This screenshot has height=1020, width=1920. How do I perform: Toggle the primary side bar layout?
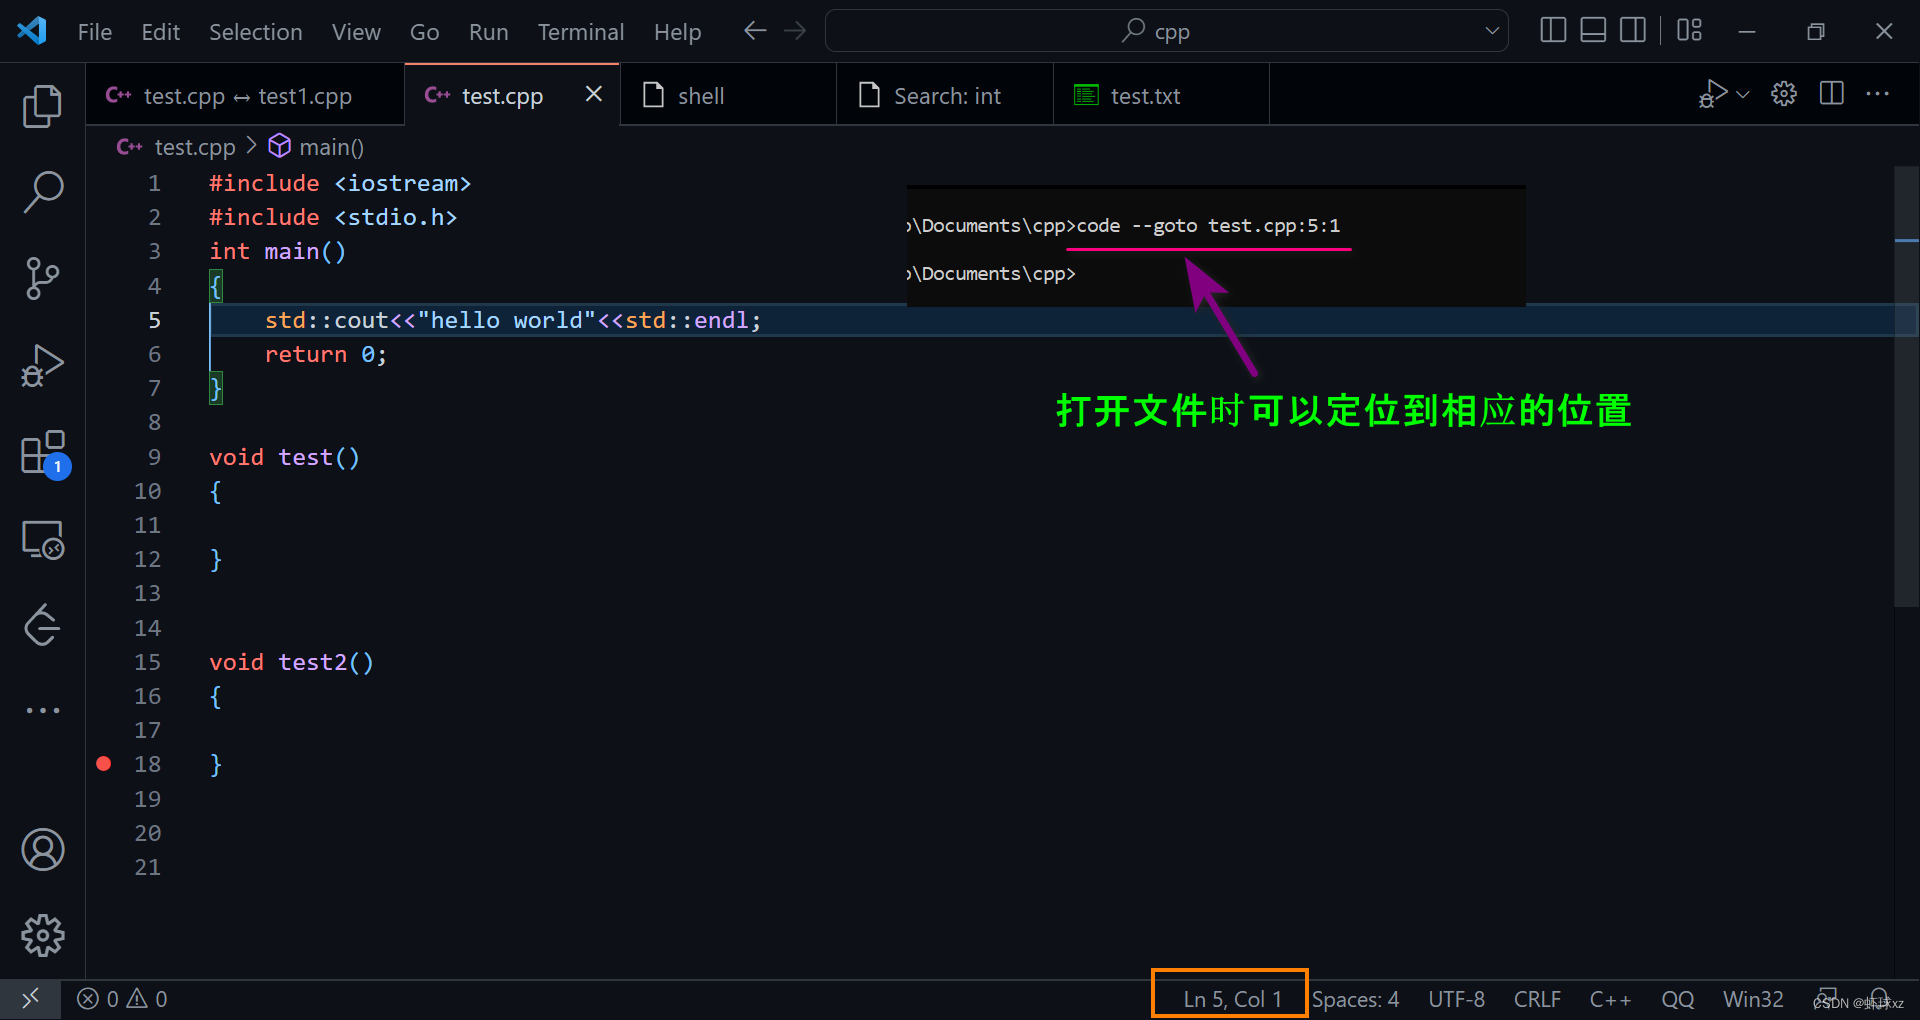click(x=1553, y=31)
